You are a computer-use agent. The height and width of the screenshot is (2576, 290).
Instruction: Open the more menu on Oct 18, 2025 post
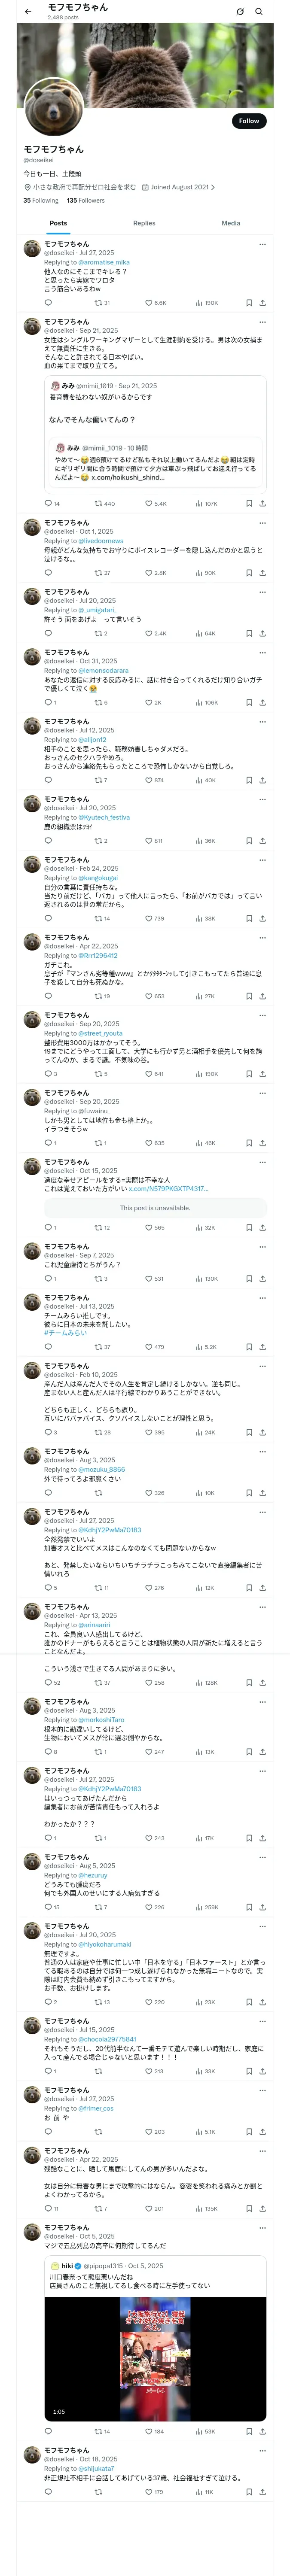pyautogui.click(x=262, y=2451)
